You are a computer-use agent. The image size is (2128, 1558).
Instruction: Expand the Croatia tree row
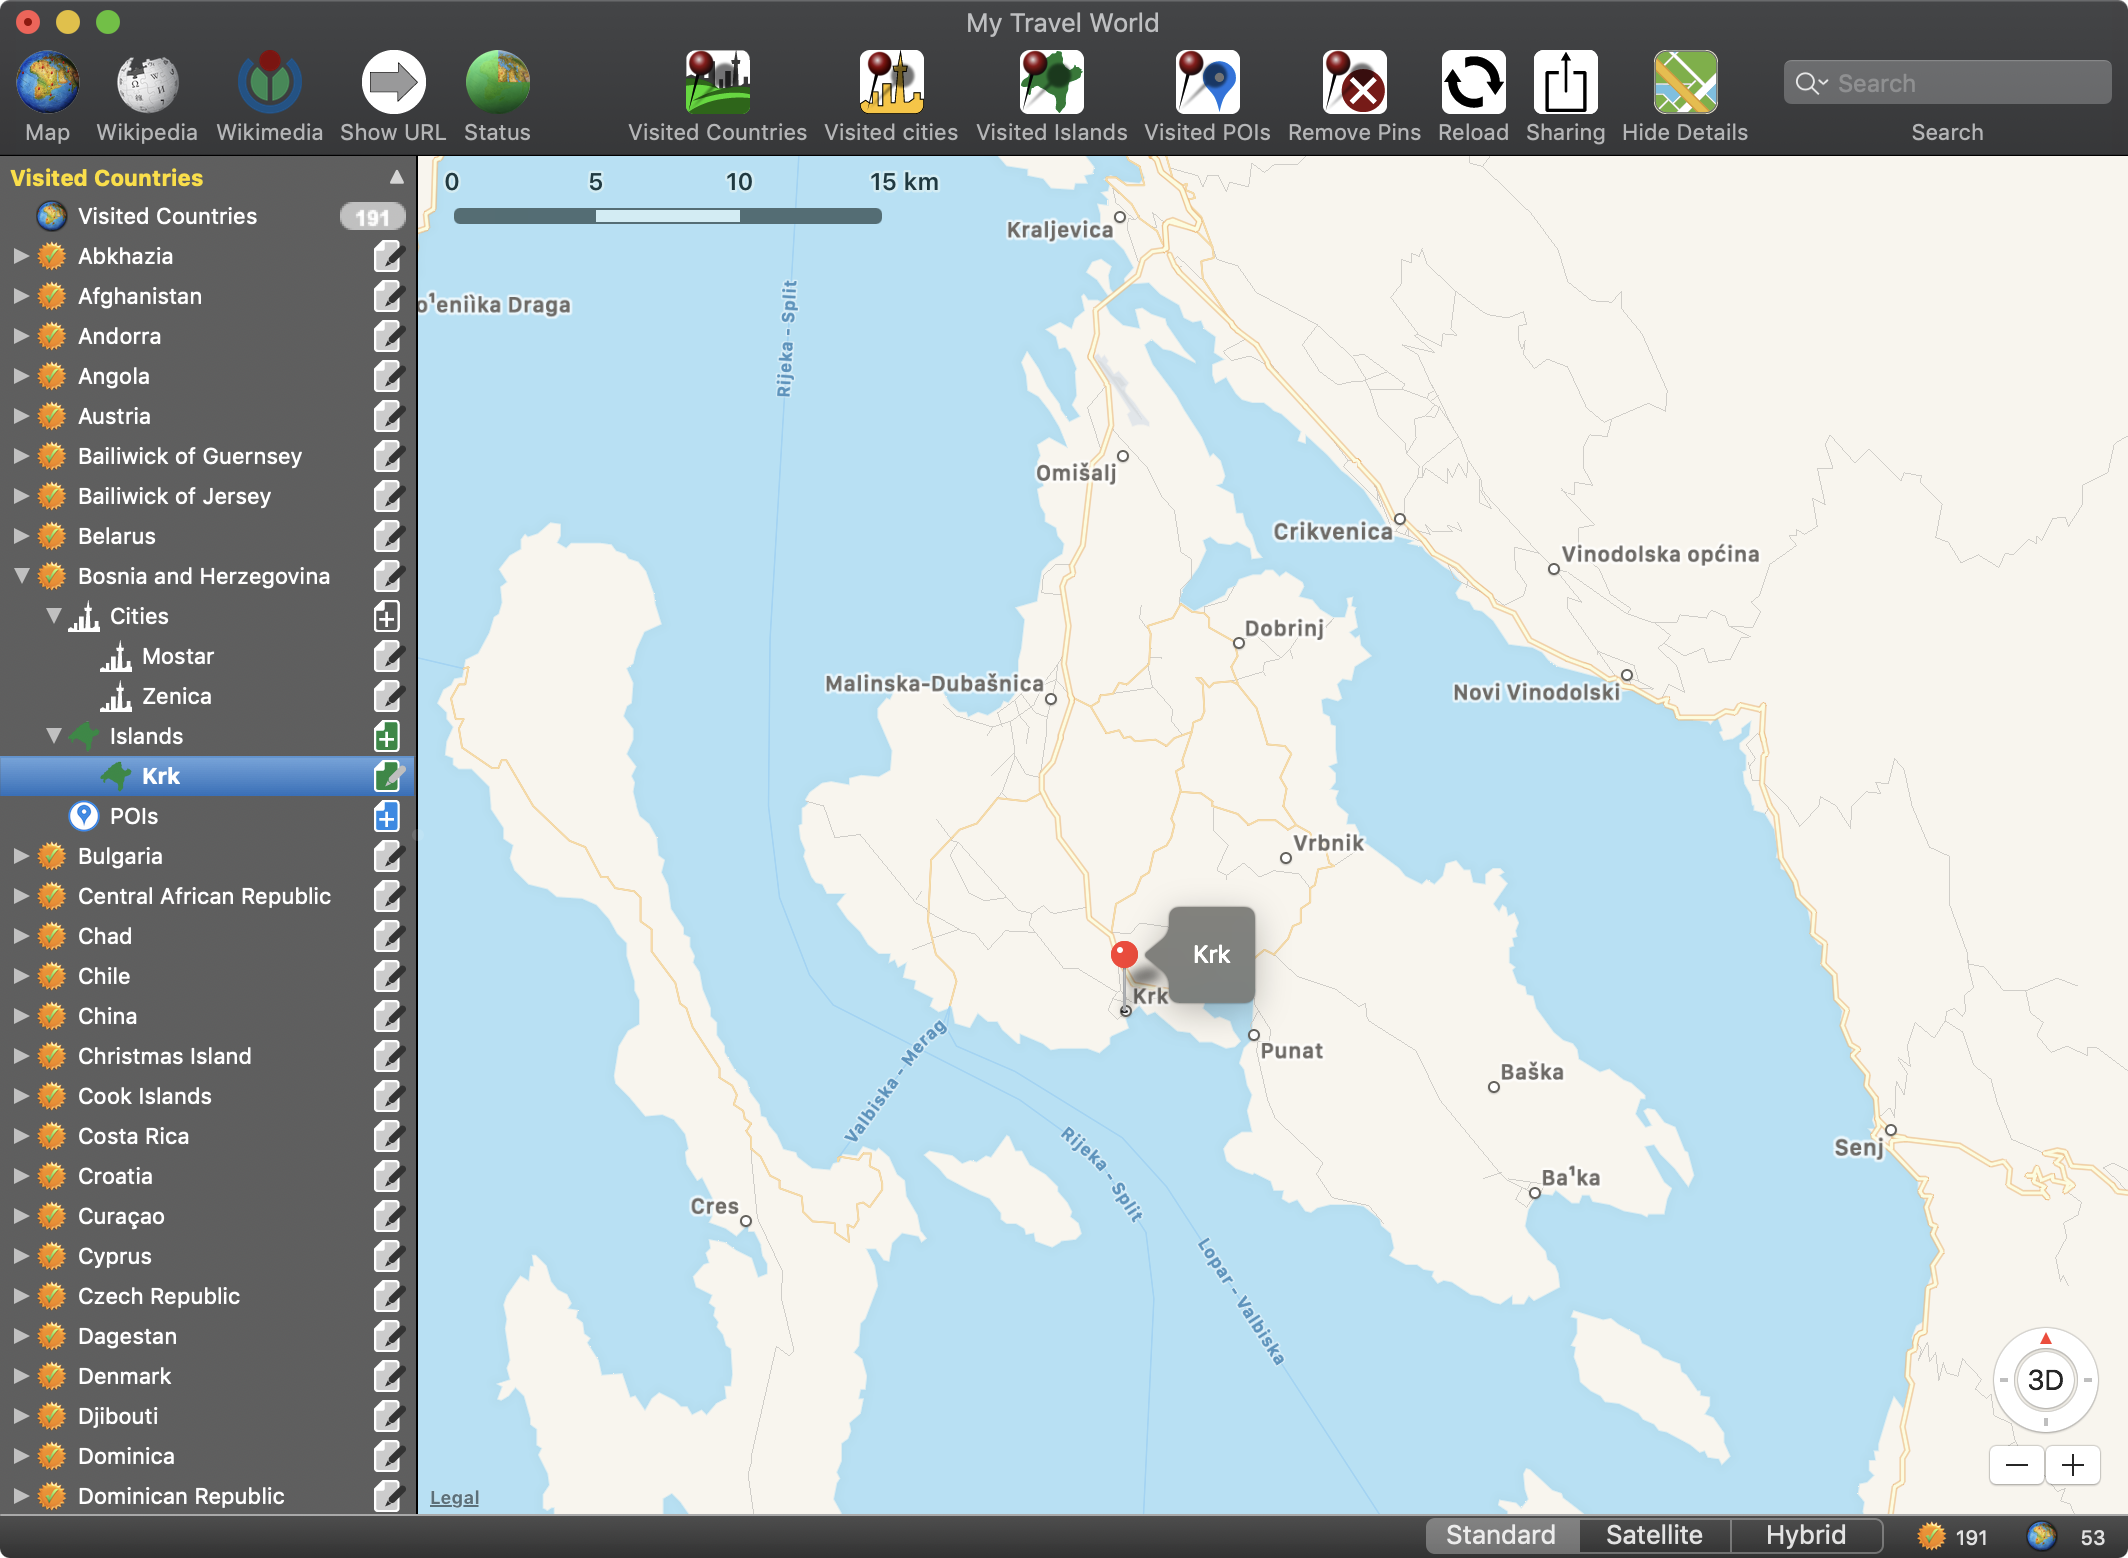click(x=21, y=1176)
